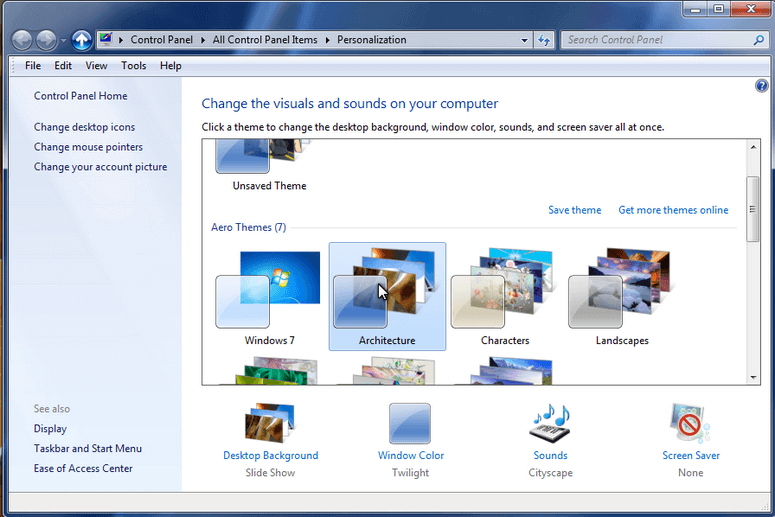Click Get more themes online

(673, 210)
